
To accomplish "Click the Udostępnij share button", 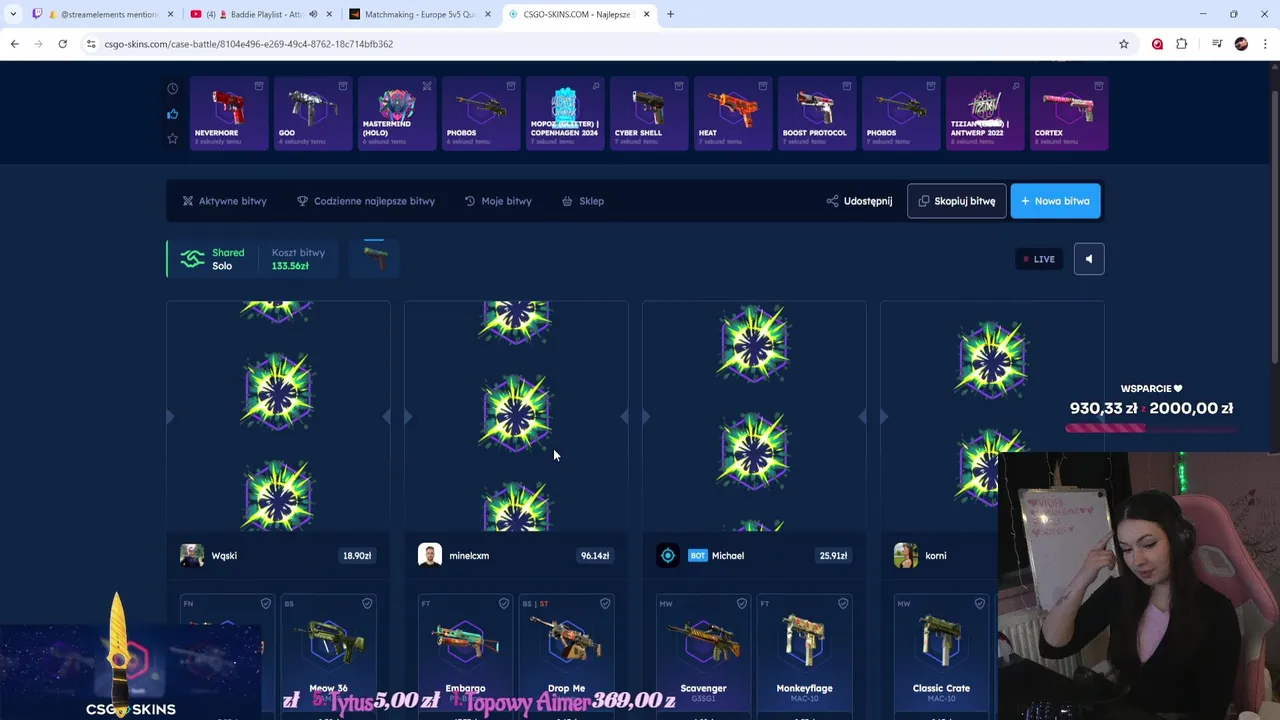I will (x=859, y=201).
